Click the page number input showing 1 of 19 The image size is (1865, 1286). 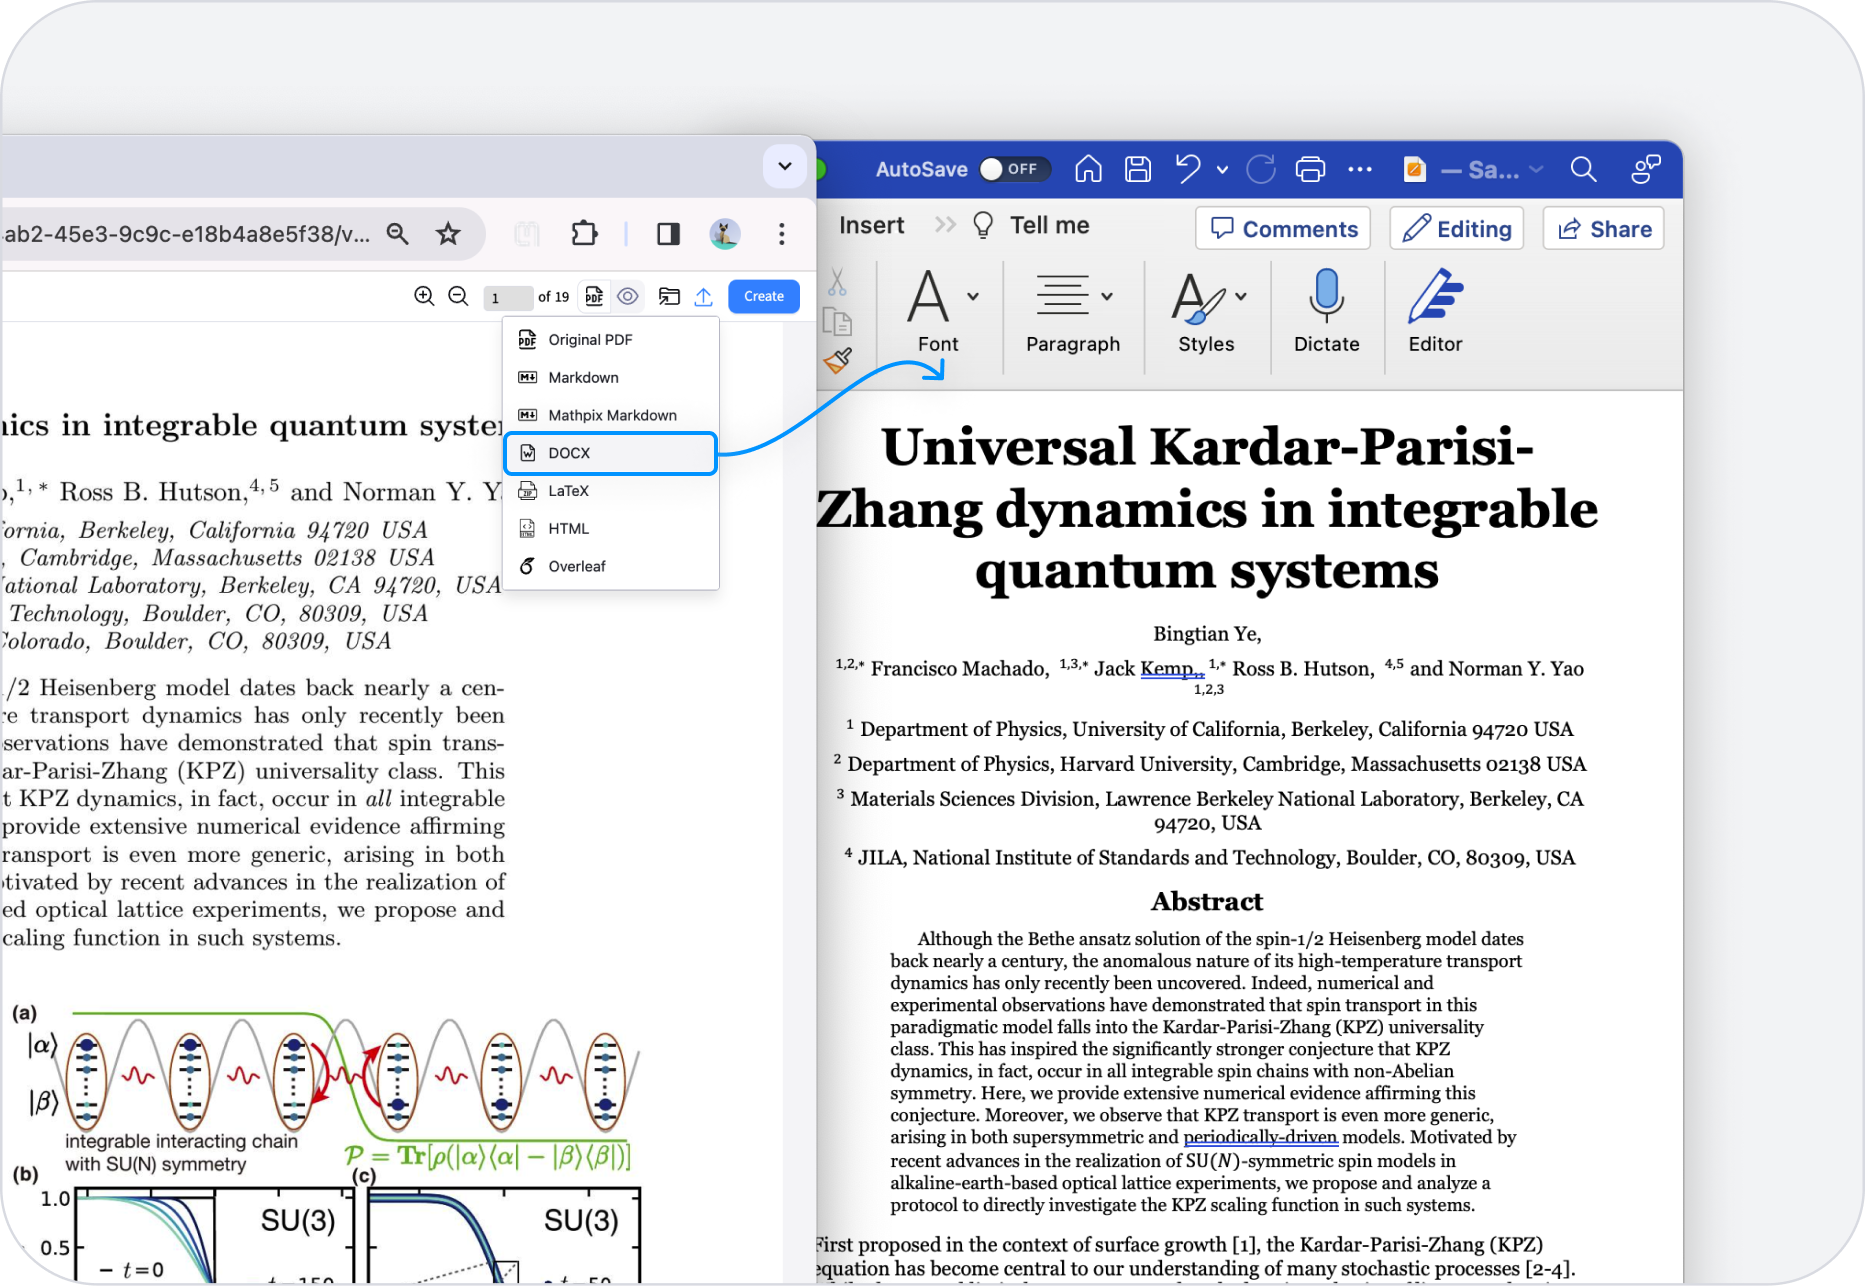(x=508, y=296)
